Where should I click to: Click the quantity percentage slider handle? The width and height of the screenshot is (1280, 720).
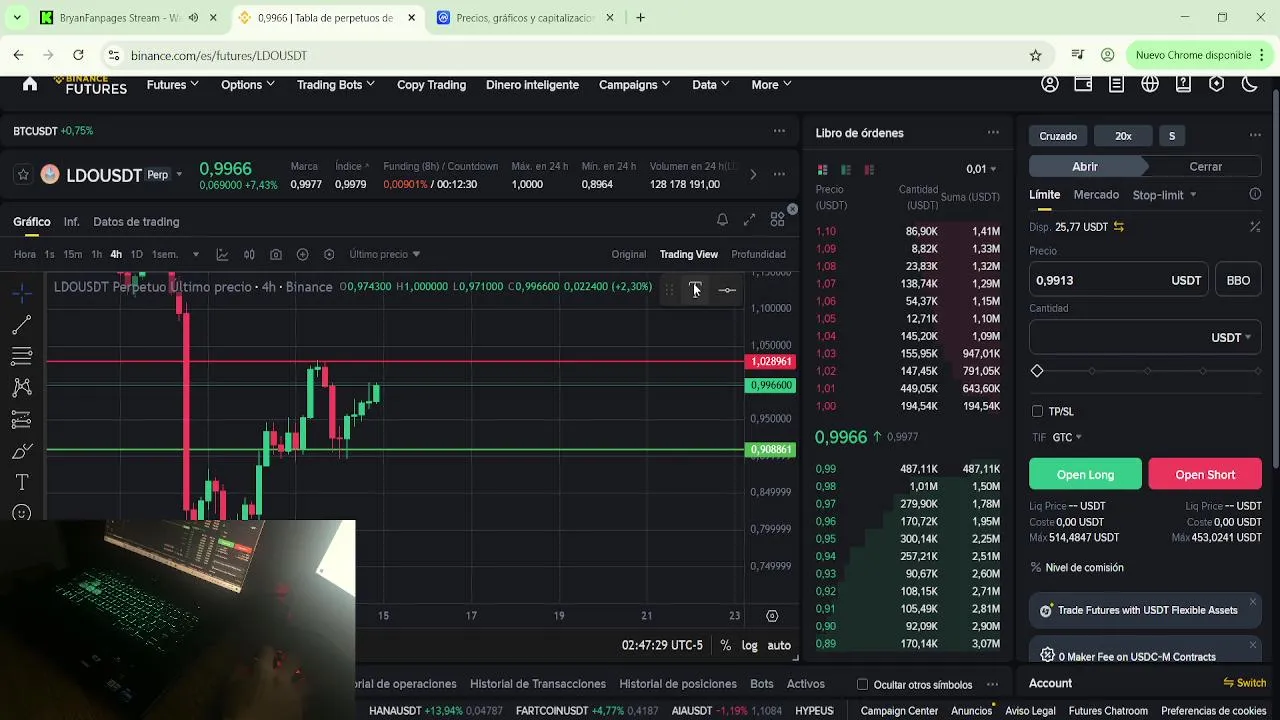pos(1037,371)
